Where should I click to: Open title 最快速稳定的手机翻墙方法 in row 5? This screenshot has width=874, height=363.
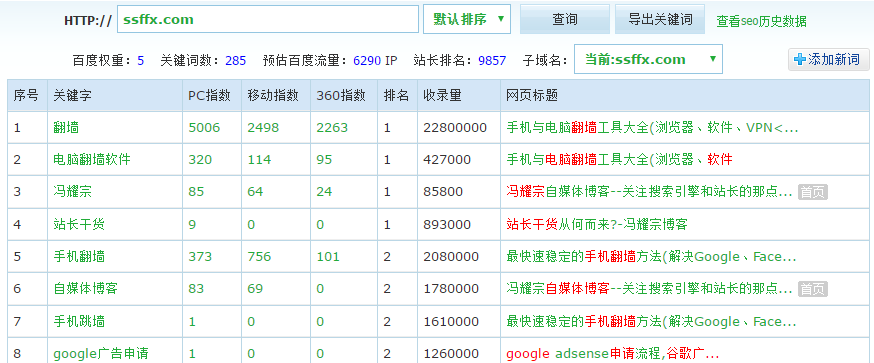(651, 257)
